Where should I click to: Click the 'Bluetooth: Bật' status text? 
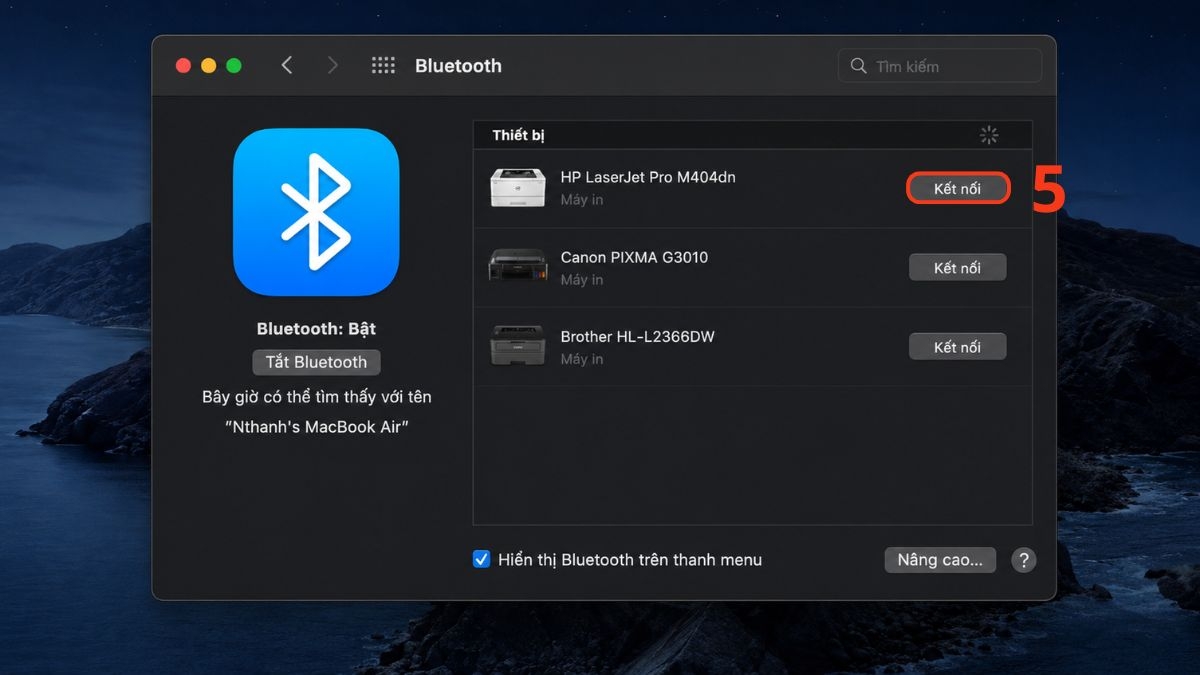pos(316,329)
